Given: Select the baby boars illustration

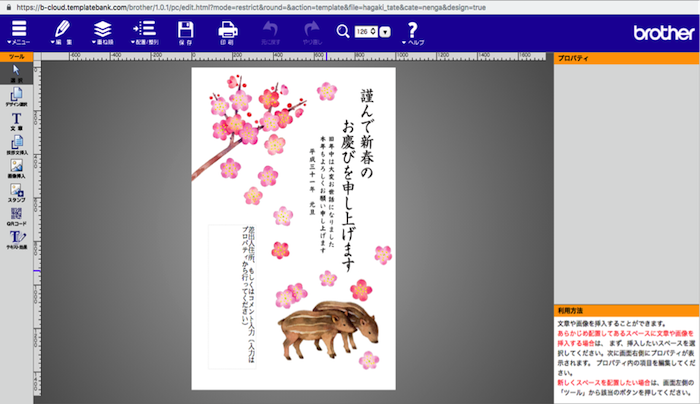Looking at the screenshot, I should pyautogui.click(x=329, y=330).
